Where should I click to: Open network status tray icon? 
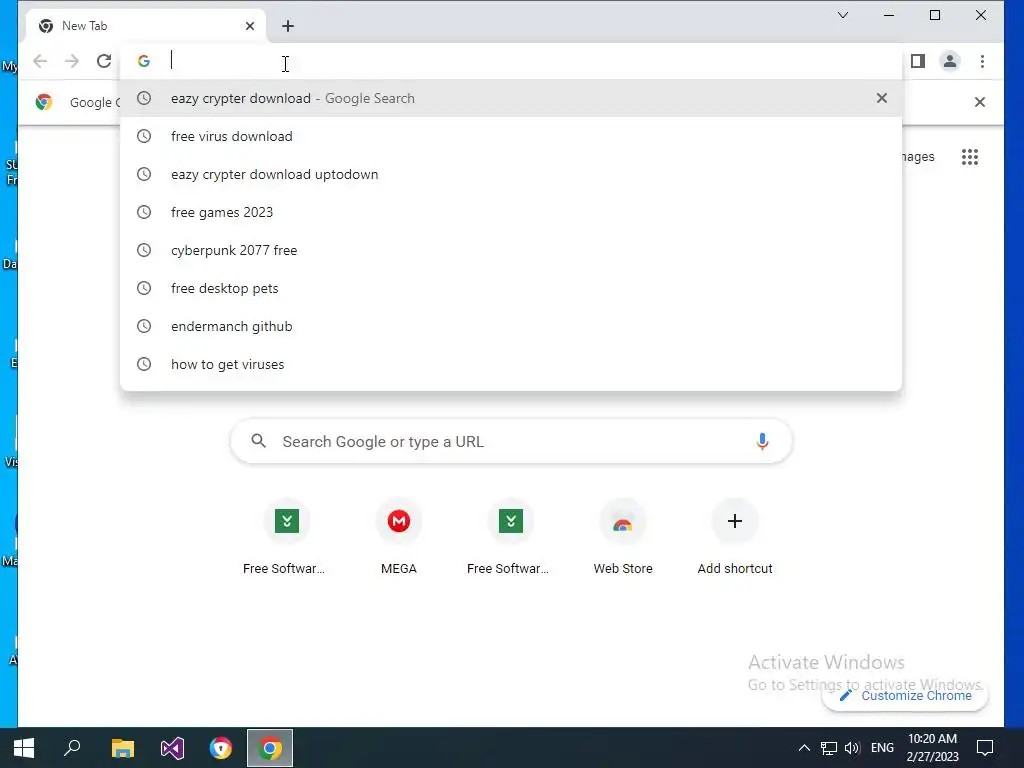(x=829, y=748)
